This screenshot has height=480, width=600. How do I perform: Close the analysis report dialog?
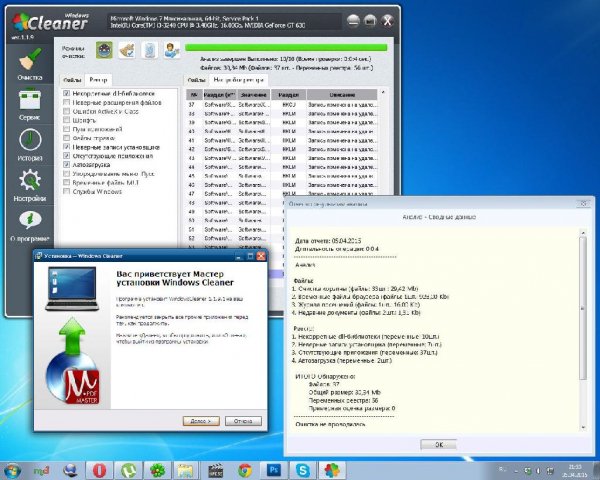click(584, 204)
